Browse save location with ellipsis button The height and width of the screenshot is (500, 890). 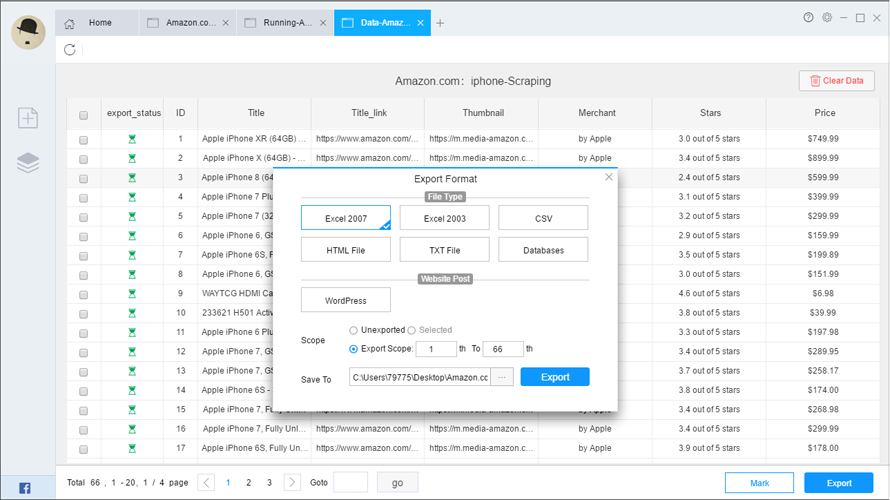503,377
